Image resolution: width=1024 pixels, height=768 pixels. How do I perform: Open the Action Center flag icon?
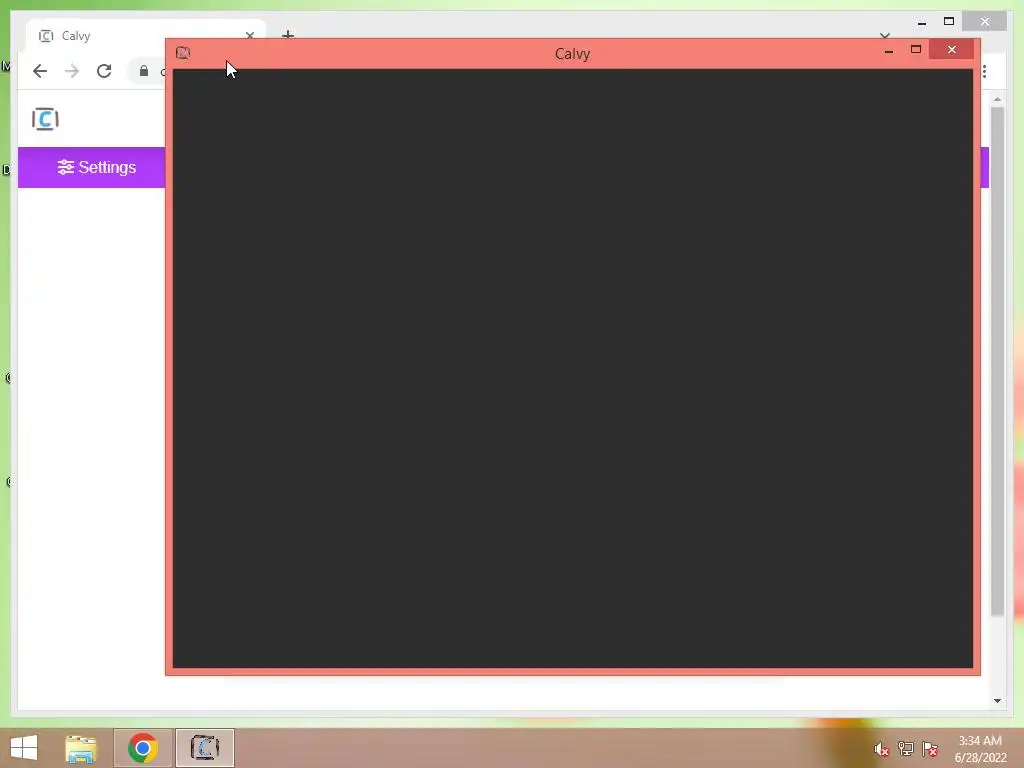click(x=930, y=748)
